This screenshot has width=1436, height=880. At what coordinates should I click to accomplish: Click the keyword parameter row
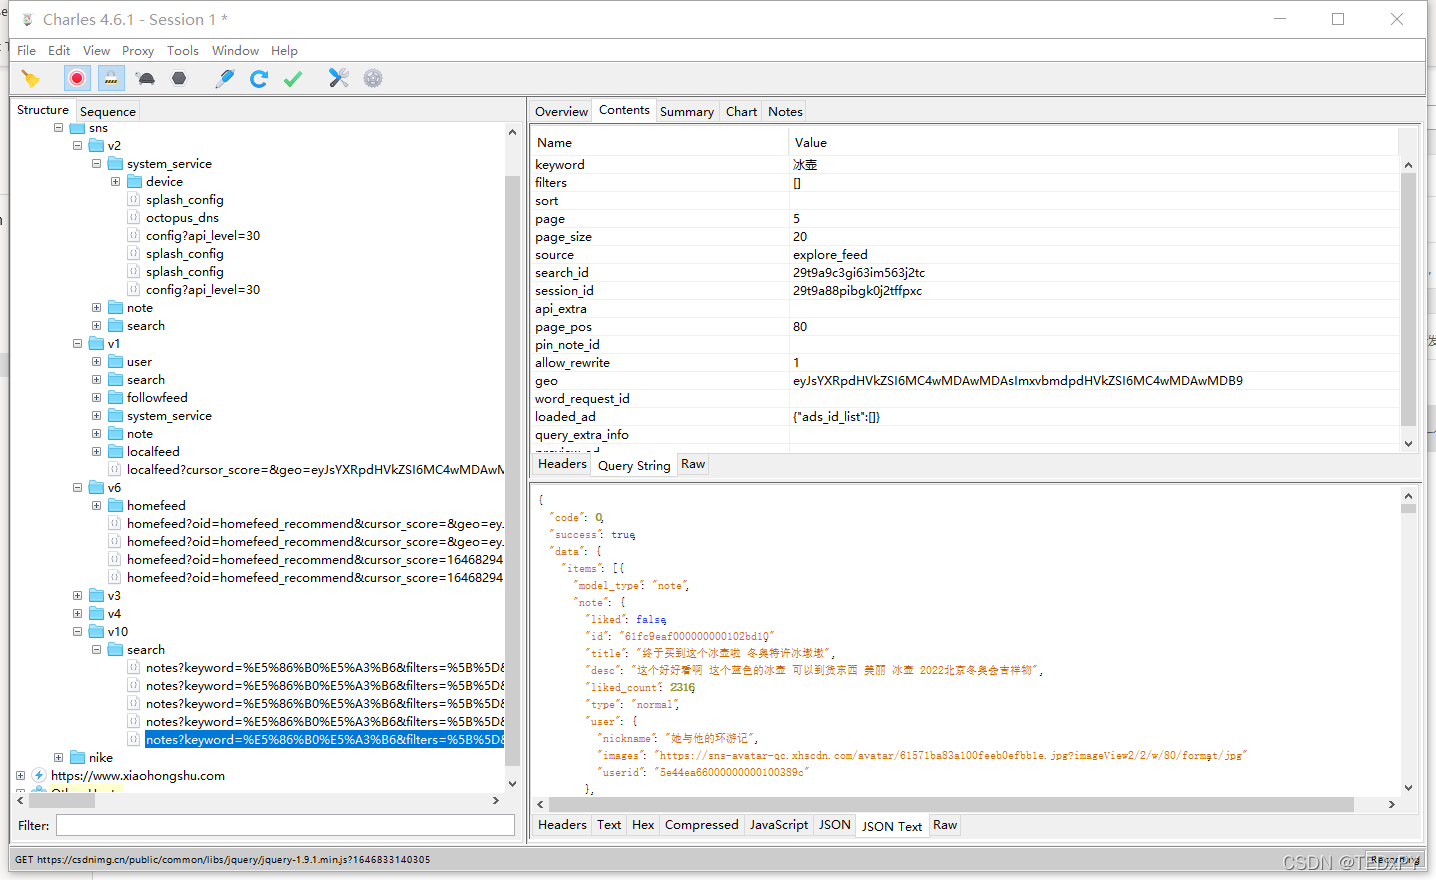click(965, 165)
